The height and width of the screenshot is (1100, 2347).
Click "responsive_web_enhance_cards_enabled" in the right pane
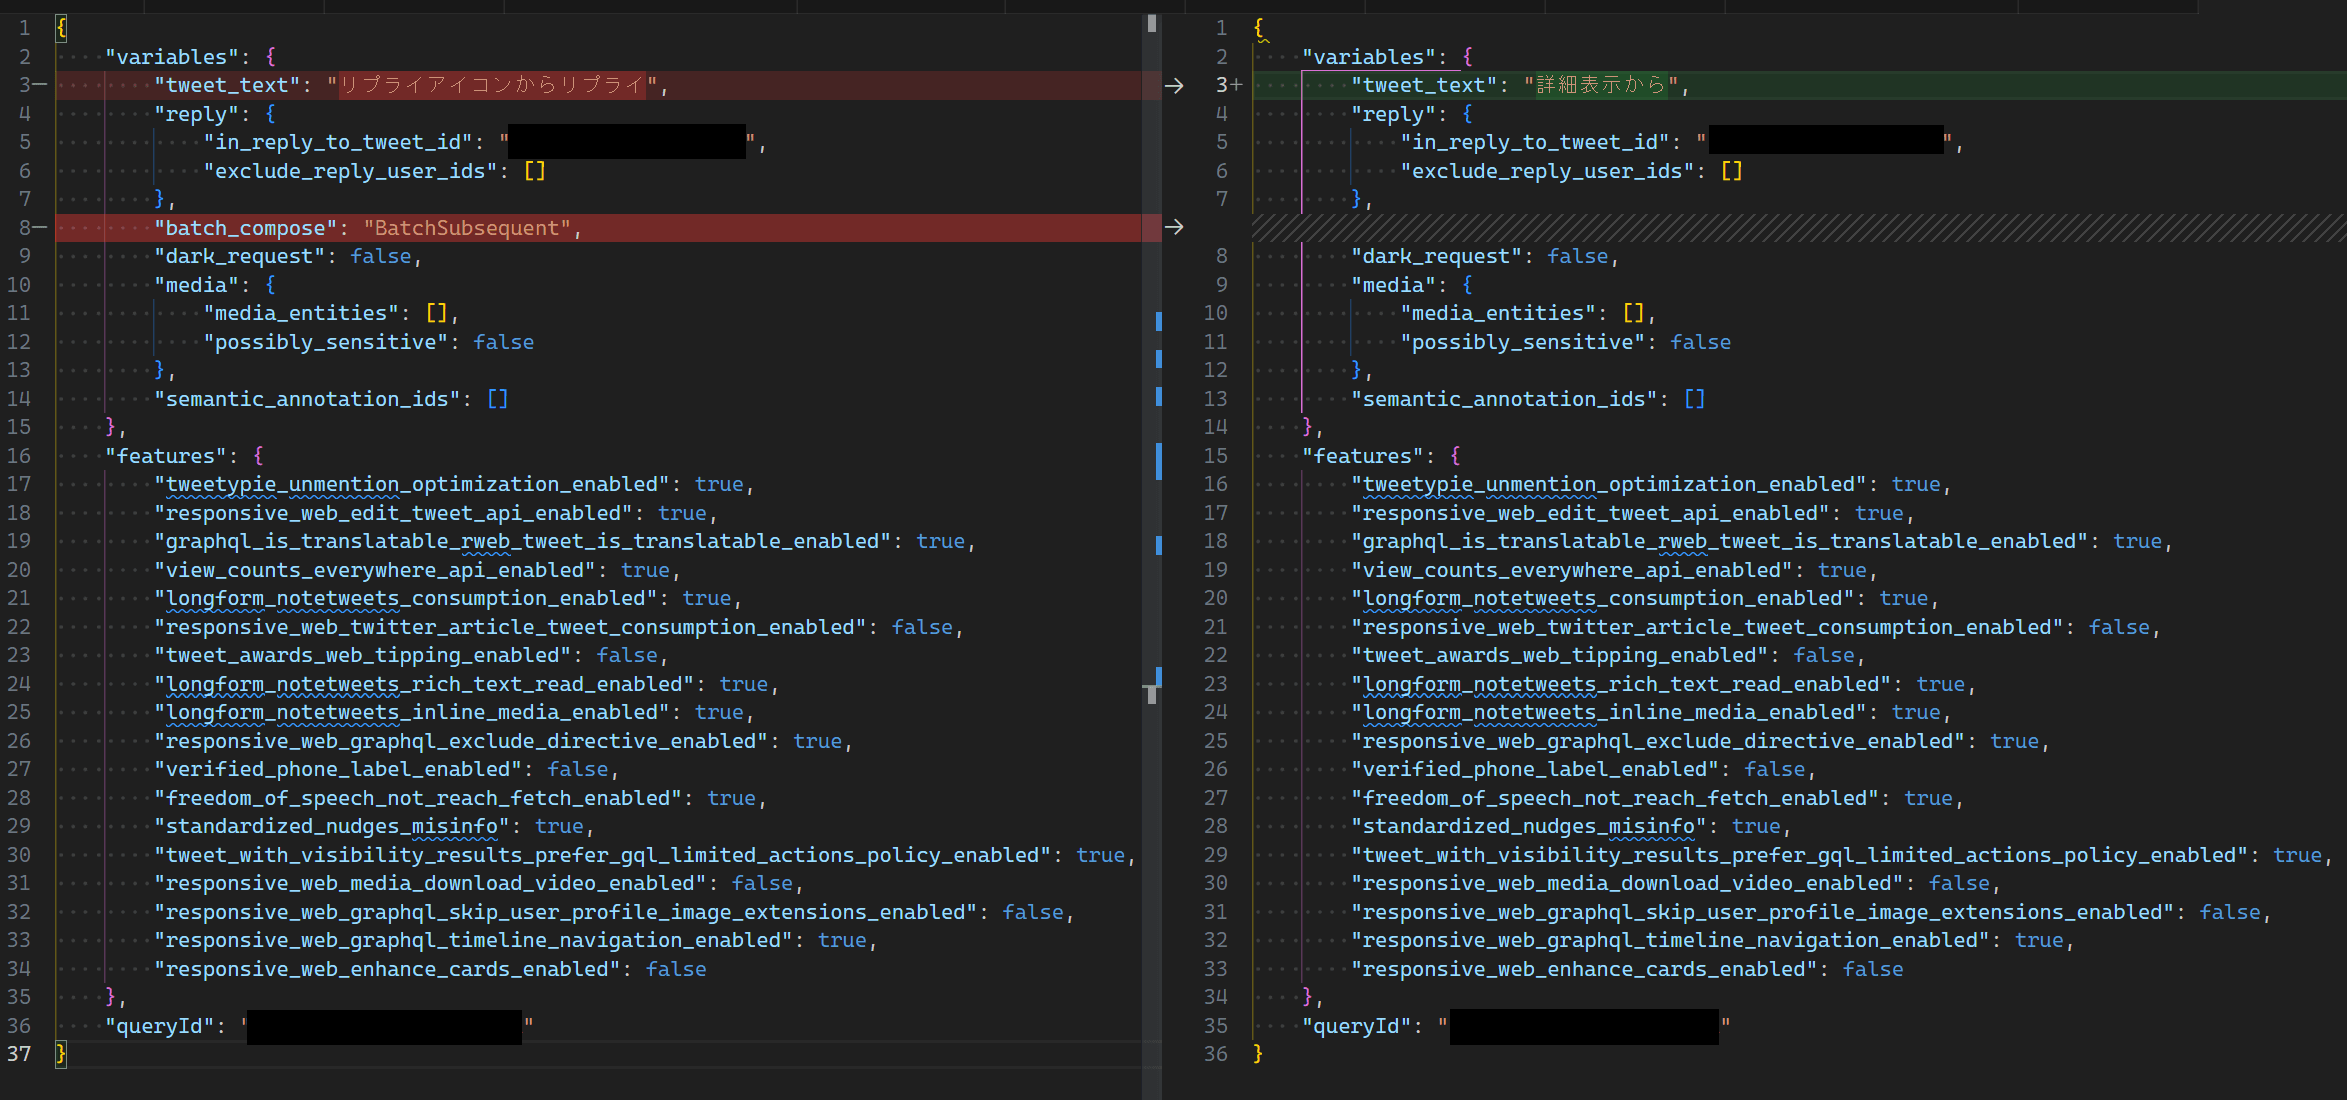click(x=1584, y=969)
